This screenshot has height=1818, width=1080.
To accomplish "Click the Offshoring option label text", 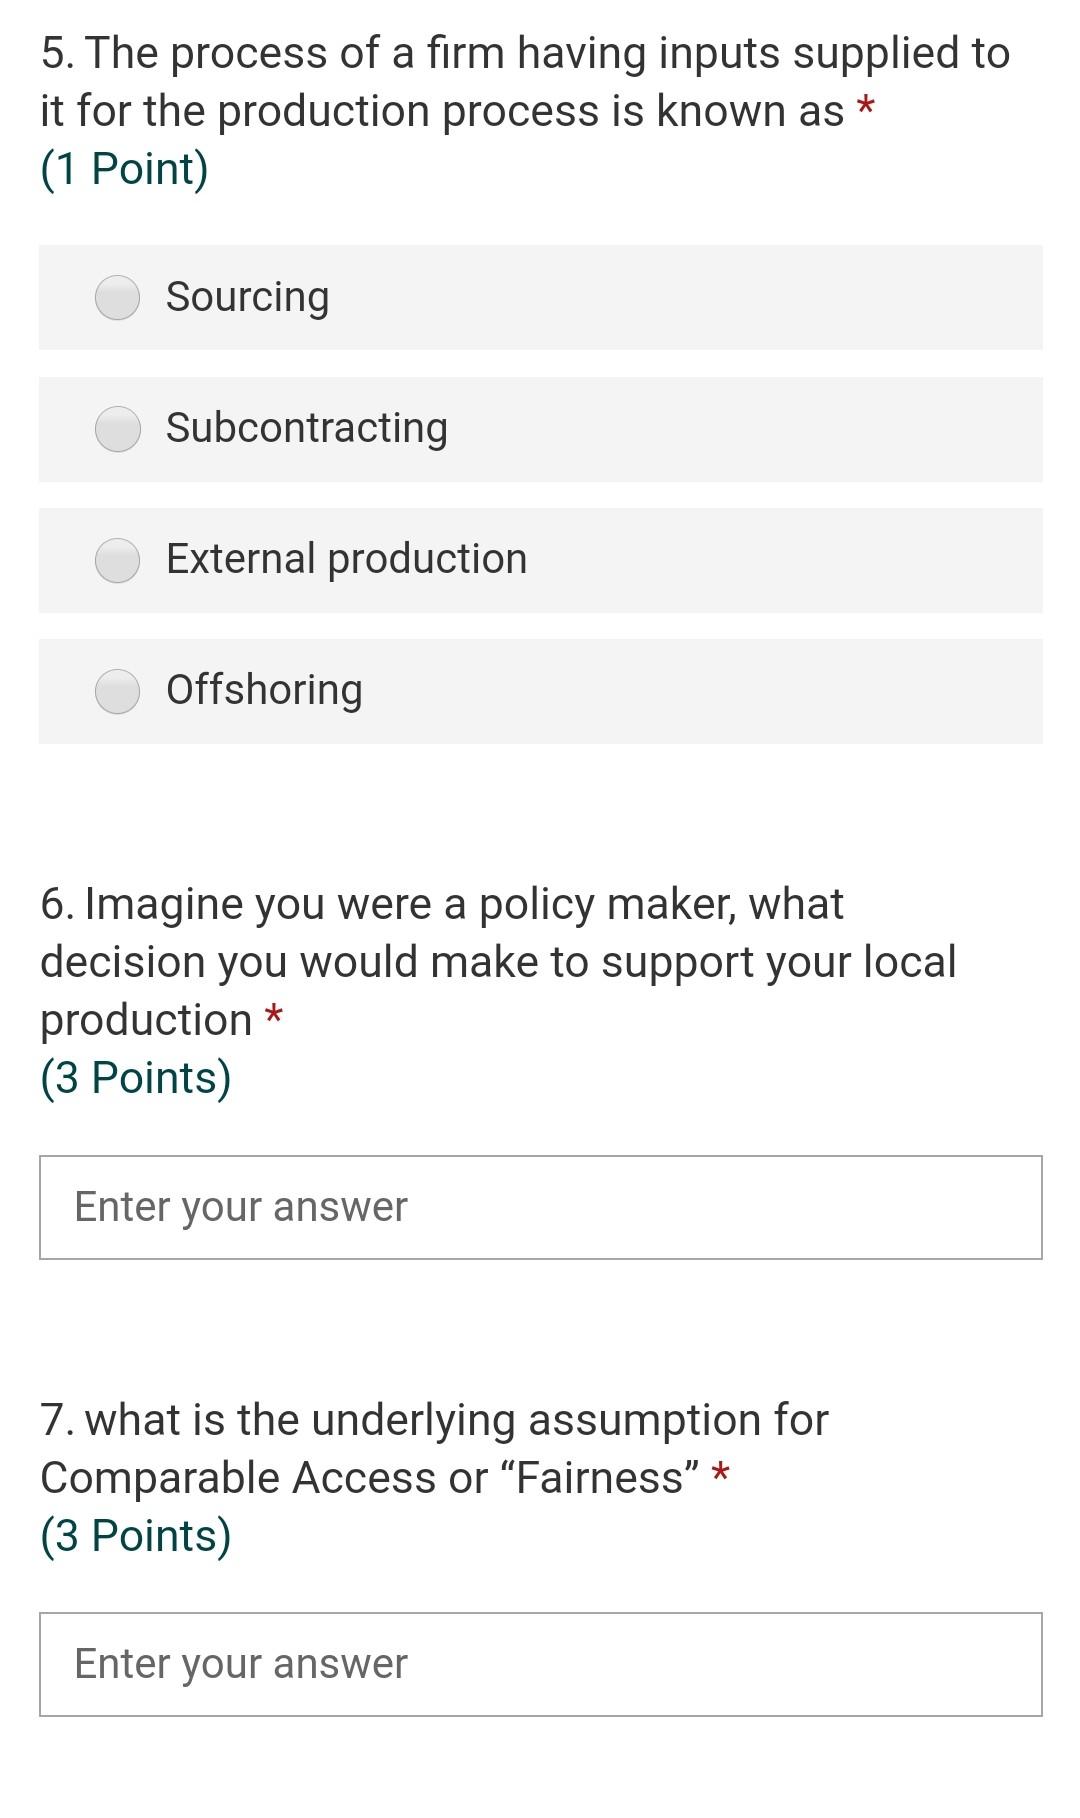I will (x=263, y=691).
